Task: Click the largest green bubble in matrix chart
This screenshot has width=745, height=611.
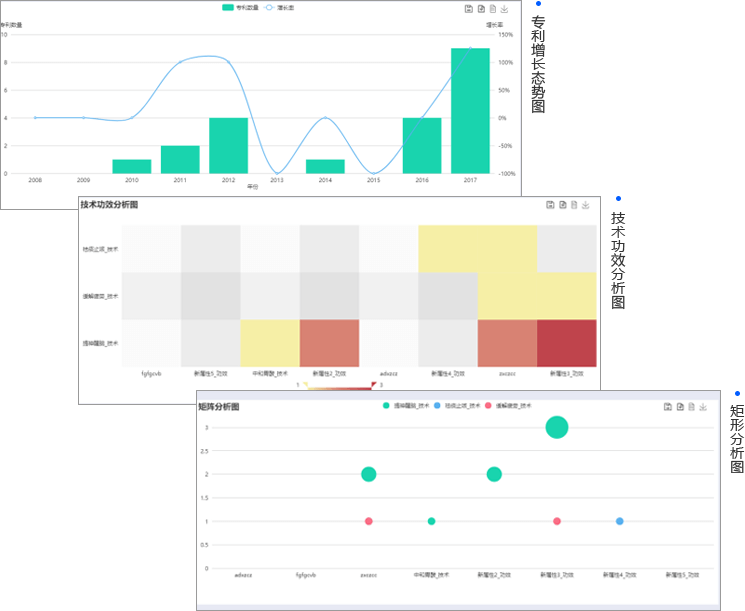Action: click(557, 427)
